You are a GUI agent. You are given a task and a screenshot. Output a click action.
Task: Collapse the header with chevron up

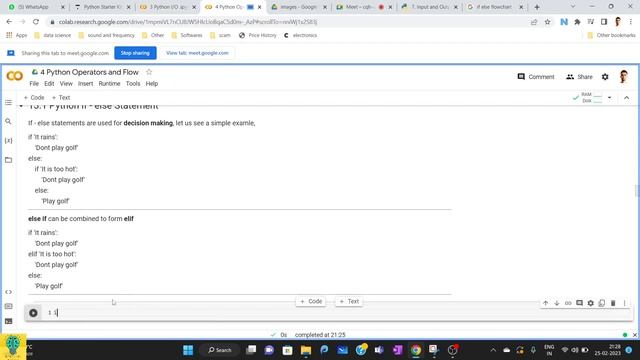[627, 98]
